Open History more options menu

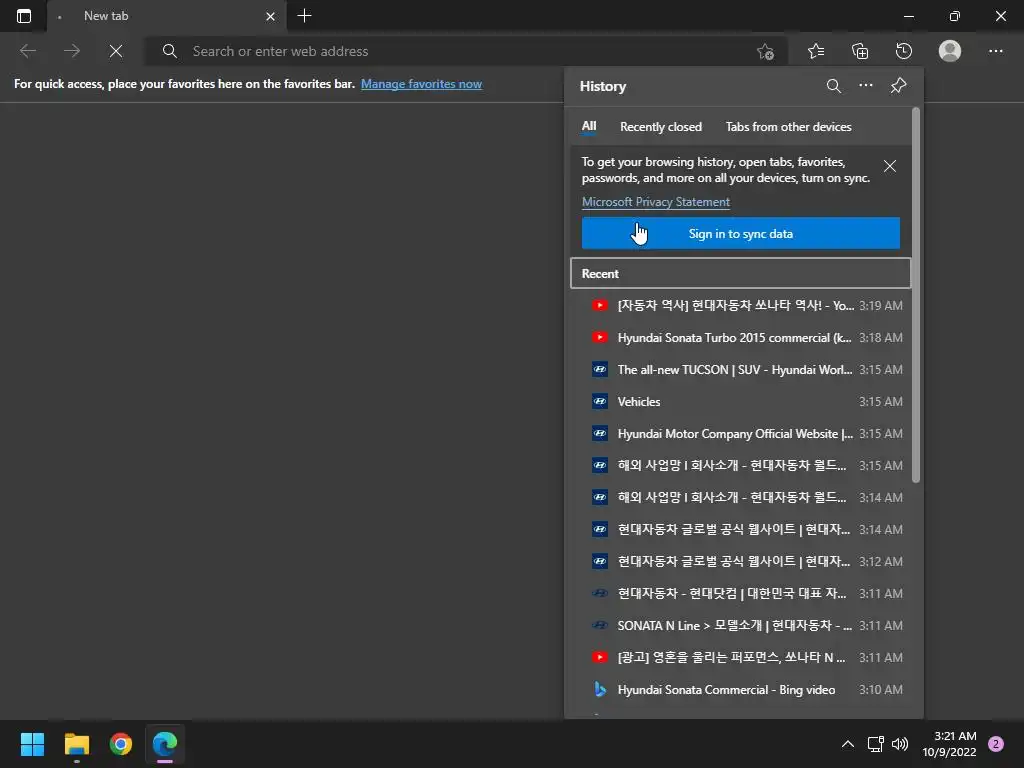865,86
